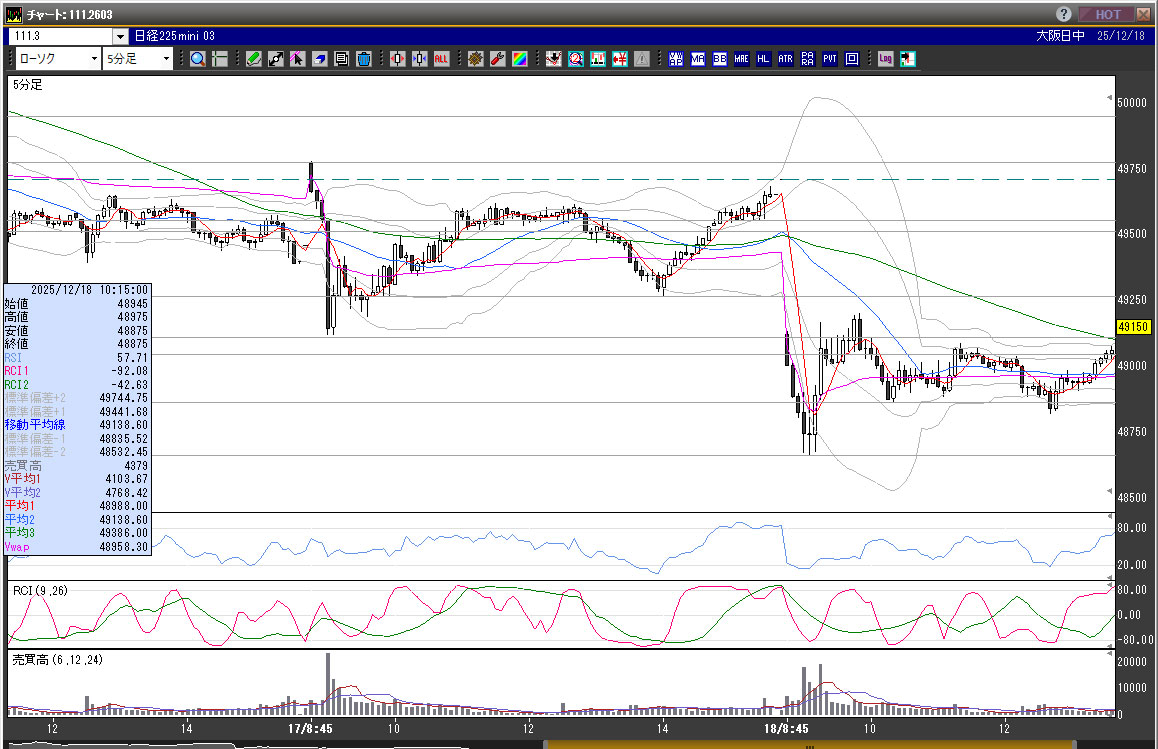Open the 5分足 timeframe dropdown
The width and height of the screenshot is (1158, 749).
pos(139,59)
